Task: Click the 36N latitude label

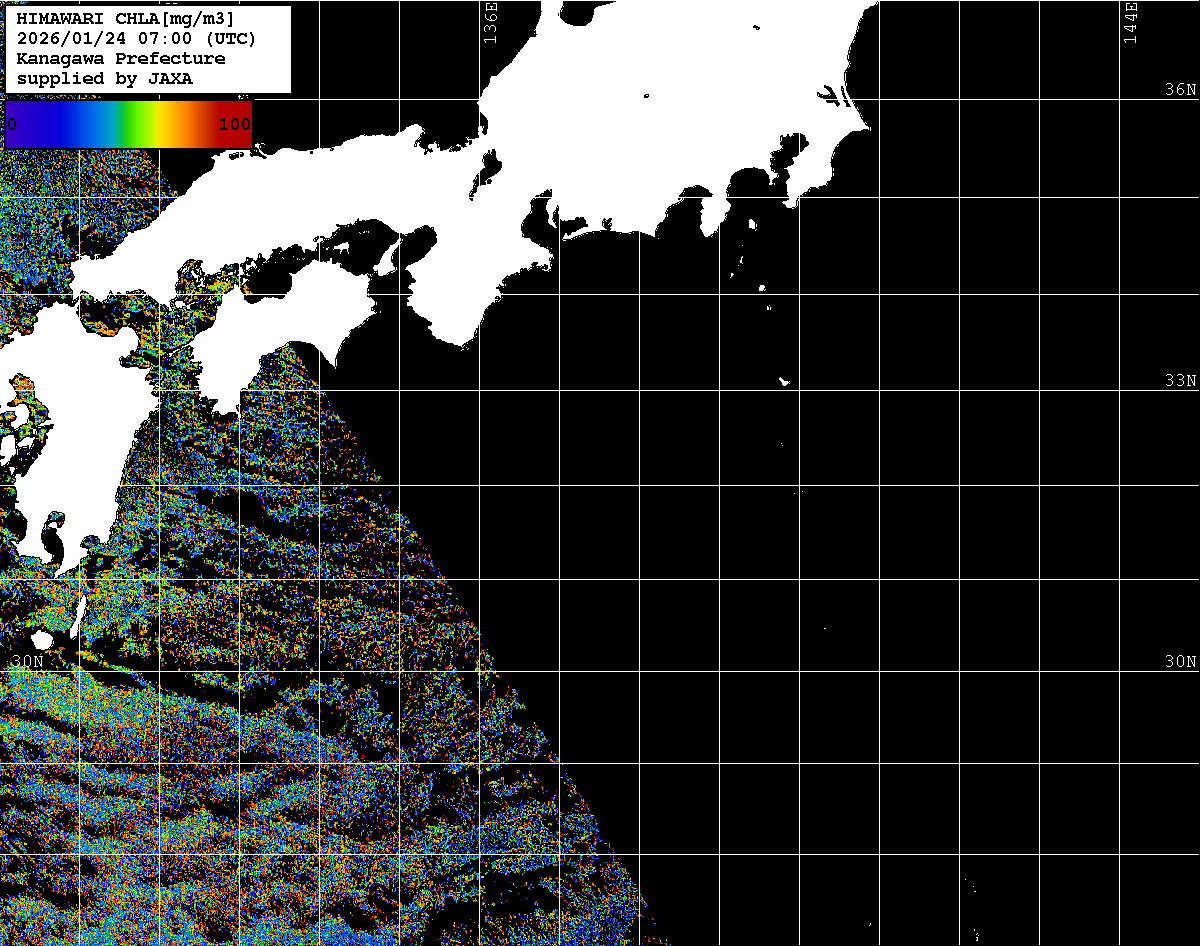Action: click(1180, 89)
